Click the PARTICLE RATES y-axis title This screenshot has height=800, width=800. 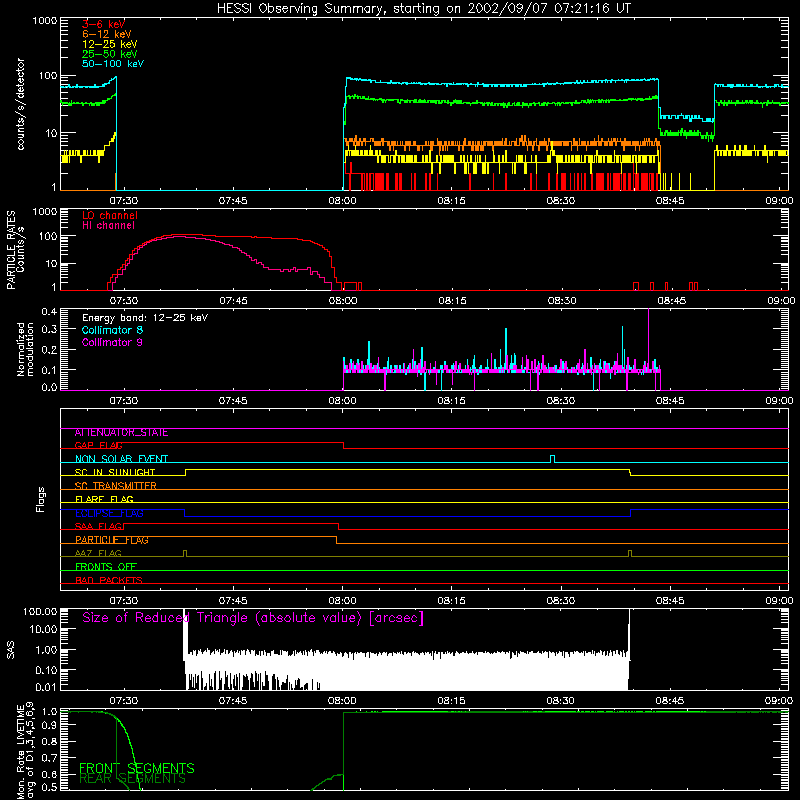(15, 250)
